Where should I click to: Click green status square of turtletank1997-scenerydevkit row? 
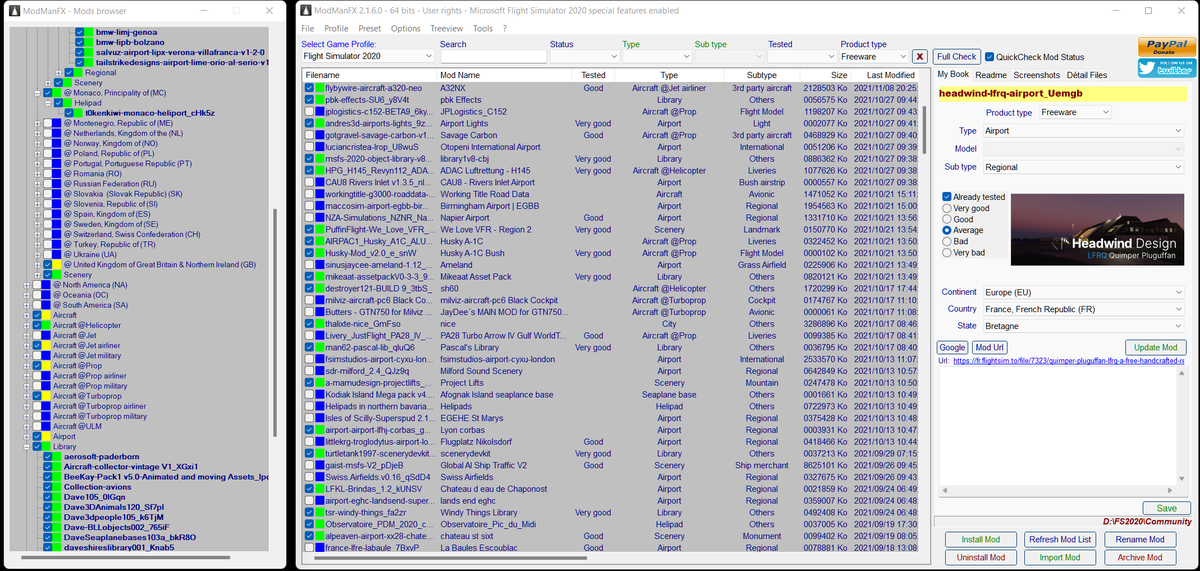(x=320, y=453)
